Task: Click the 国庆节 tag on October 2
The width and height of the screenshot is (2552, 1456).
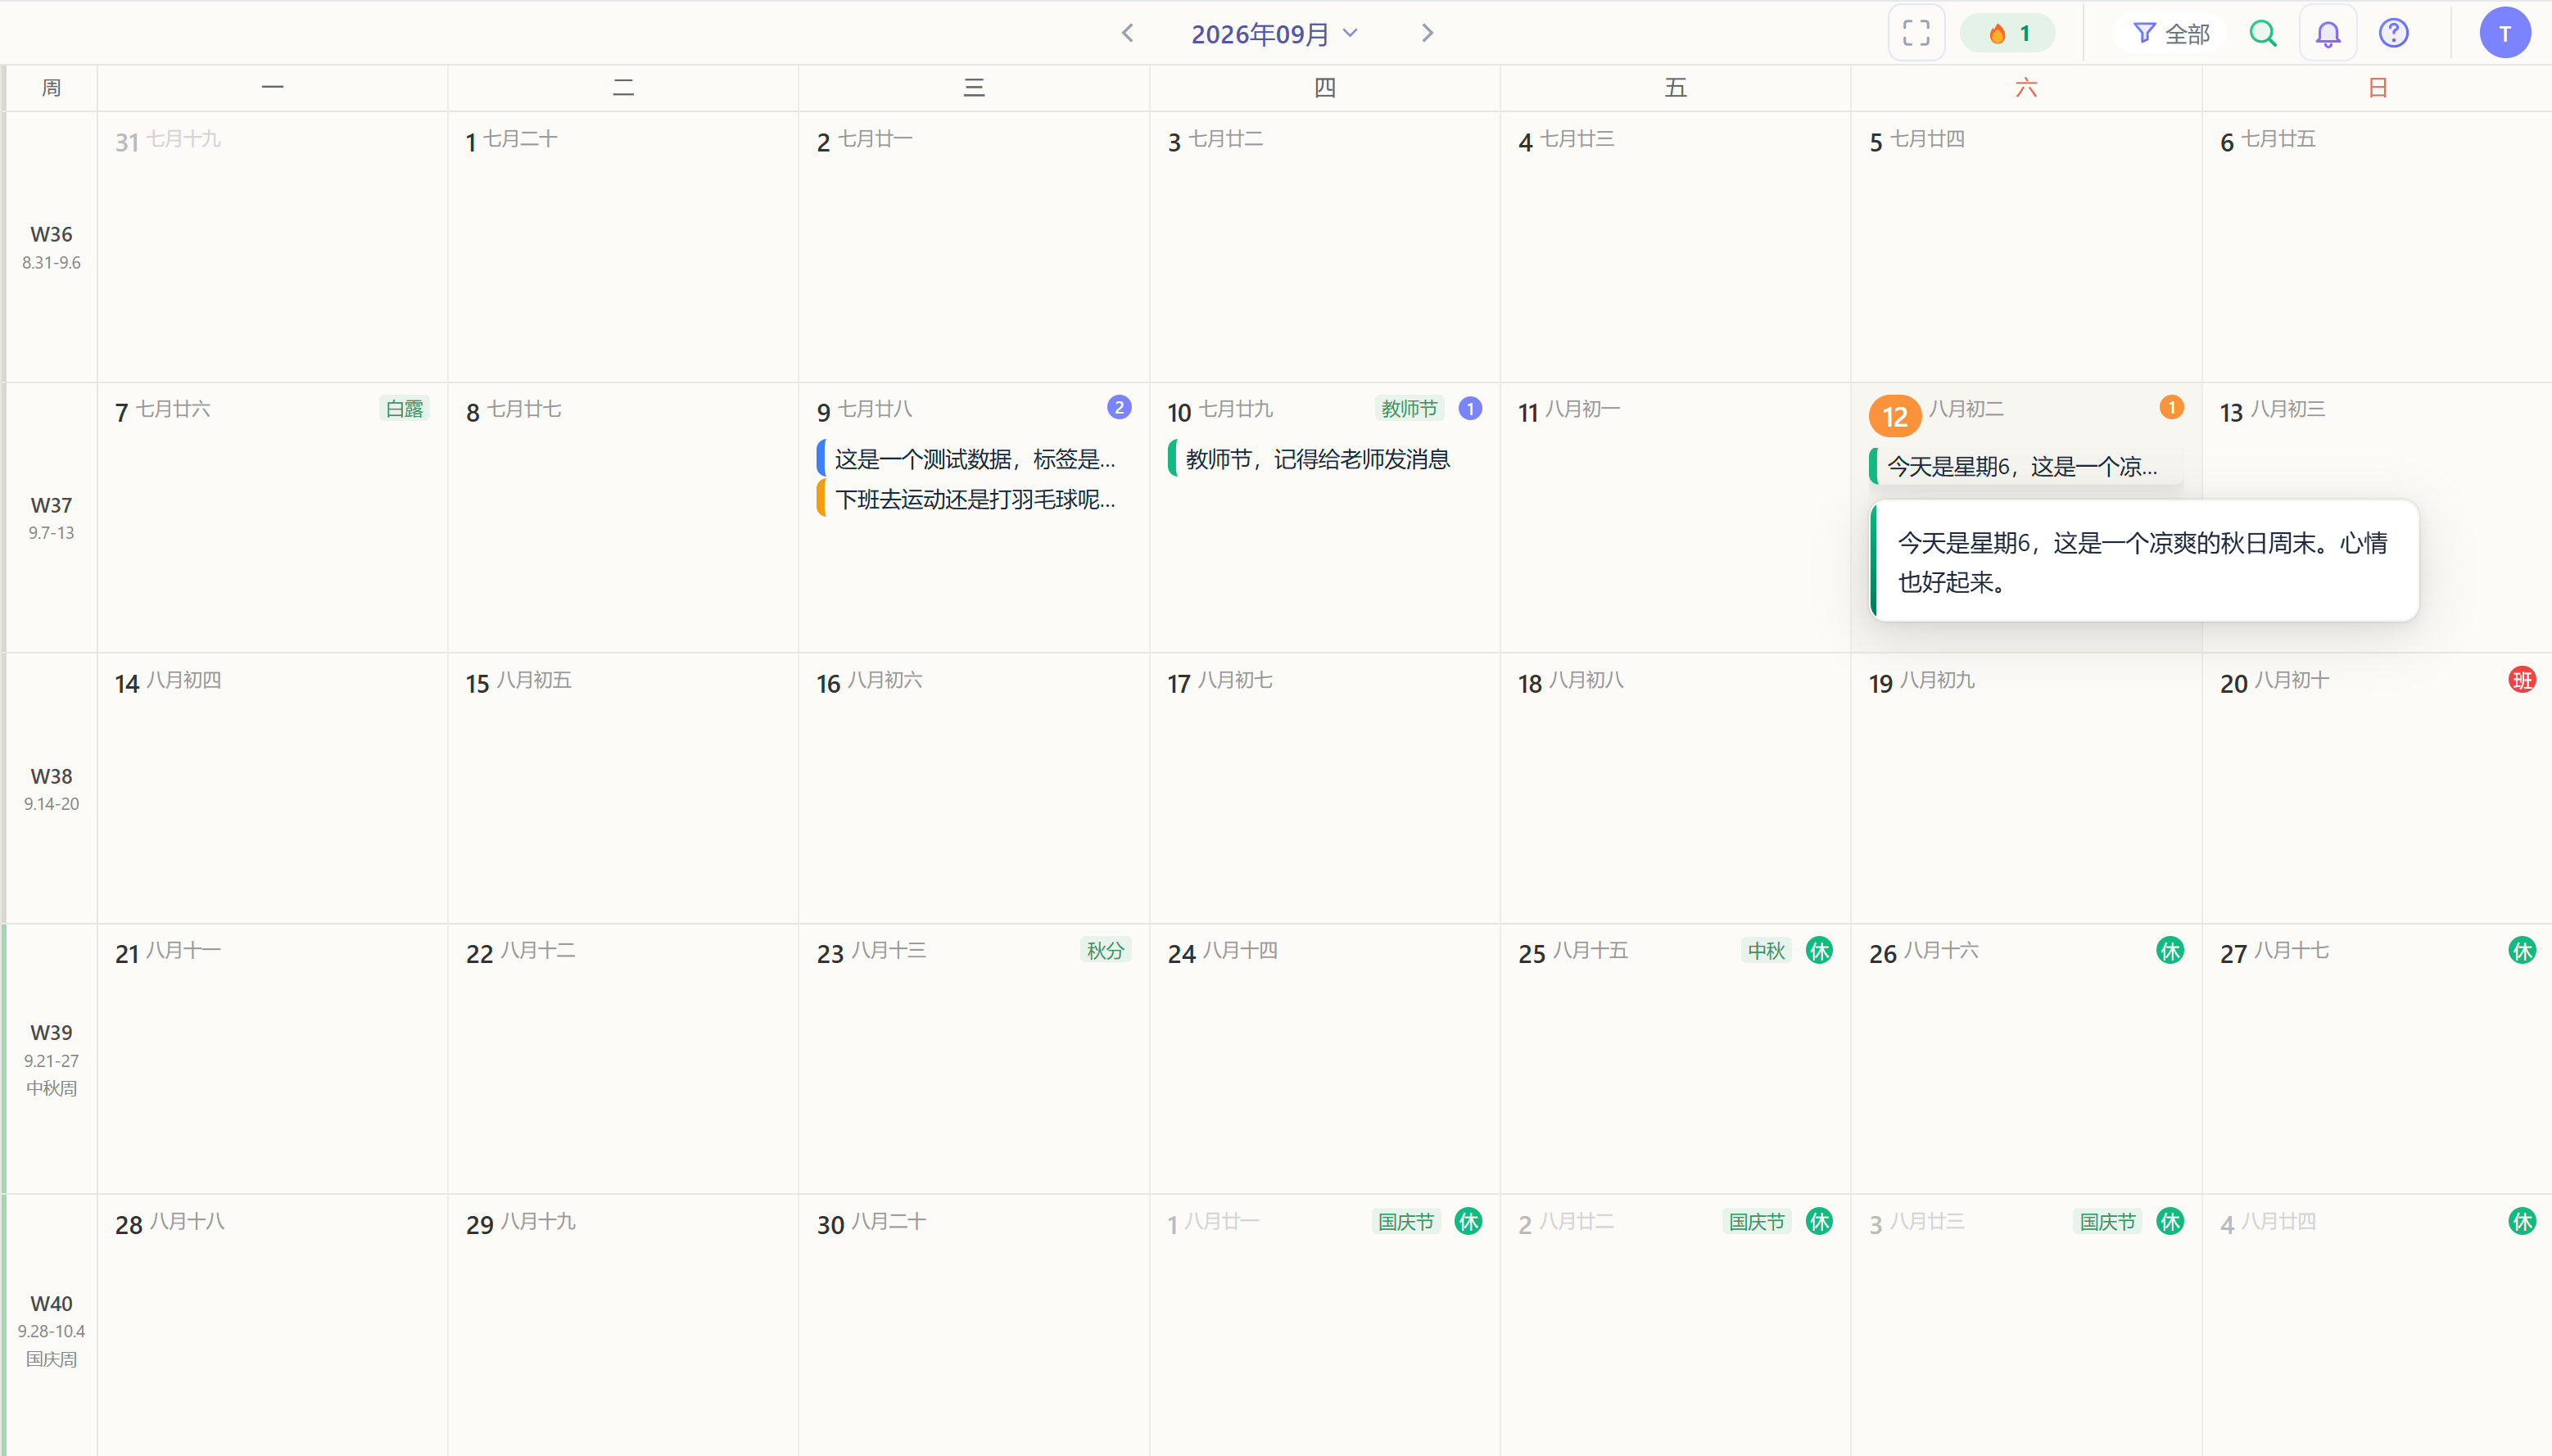Action: pos(1757,1221)
